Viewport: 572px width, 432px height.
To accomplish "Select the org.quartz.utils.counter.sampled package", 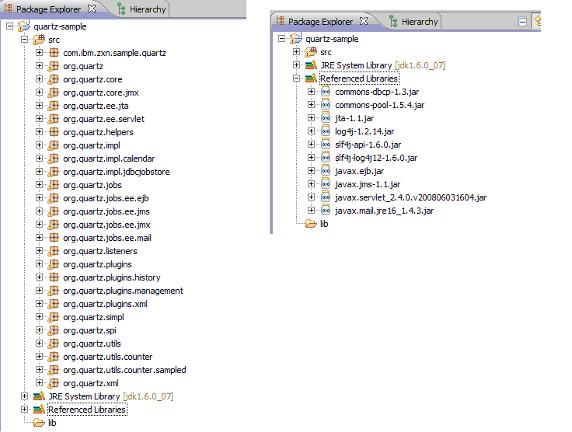I will [124, 370].
